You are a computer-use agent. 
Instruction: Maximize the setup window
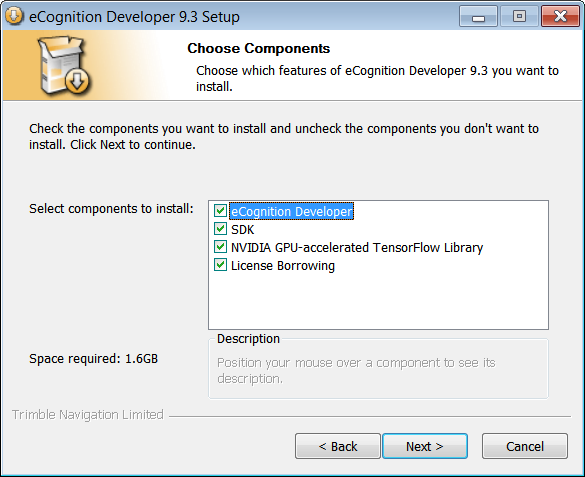point(519,16)
